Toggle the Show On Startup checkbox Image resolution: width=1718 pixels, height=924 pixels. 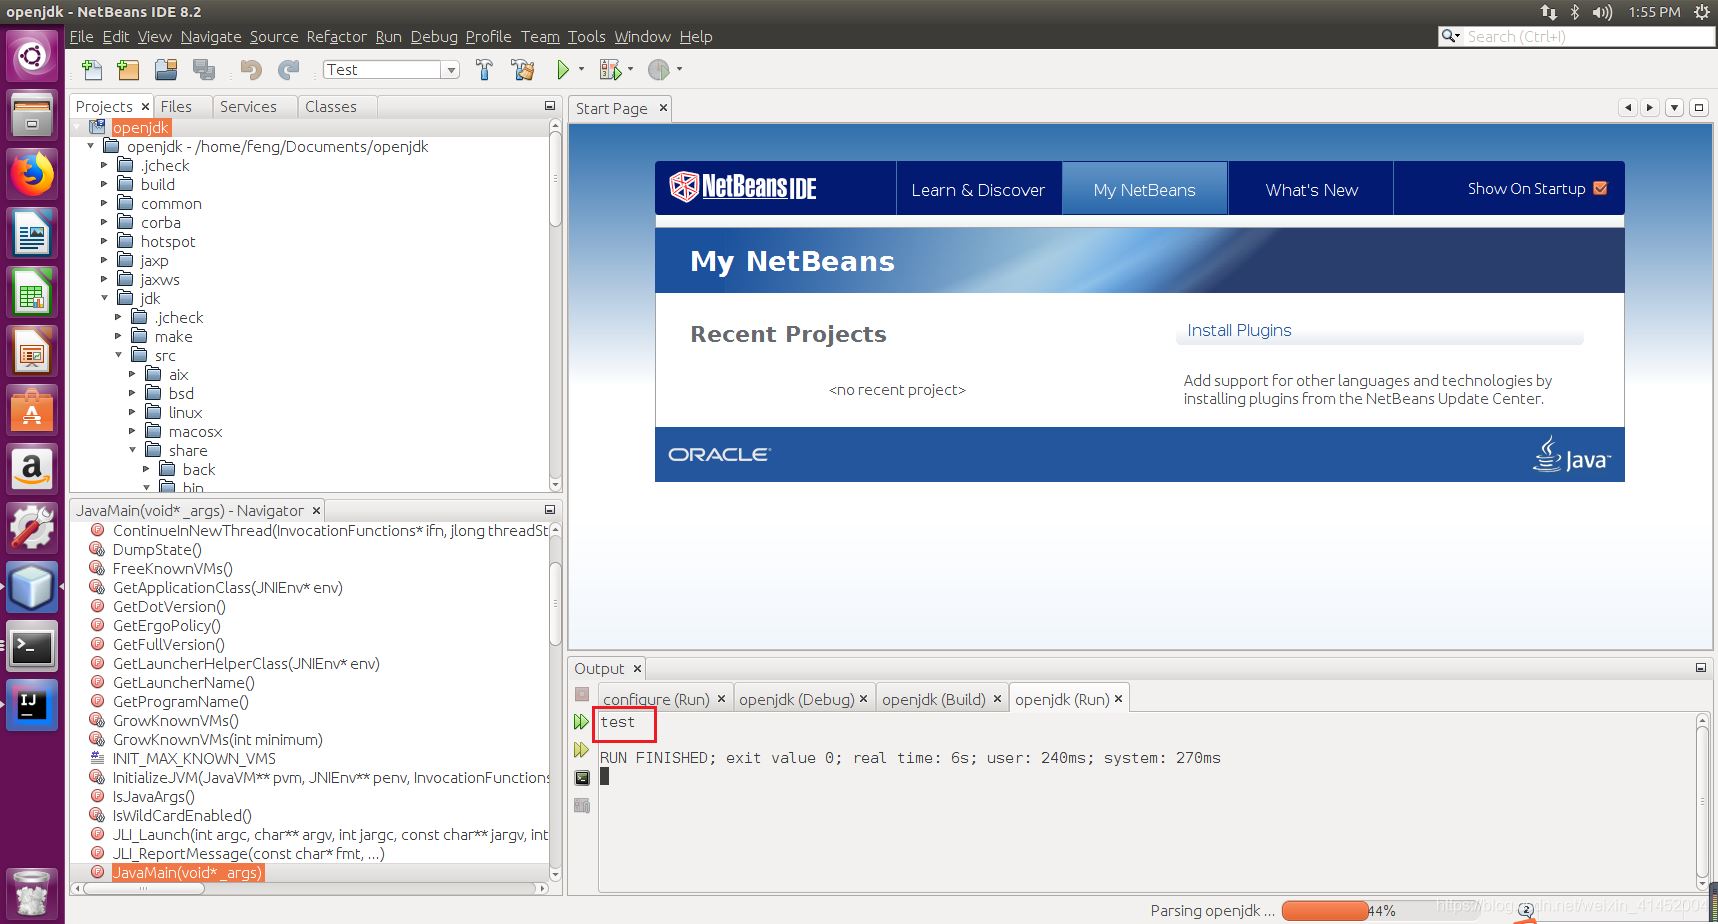pyautogui.click(x=1600, y=189)
